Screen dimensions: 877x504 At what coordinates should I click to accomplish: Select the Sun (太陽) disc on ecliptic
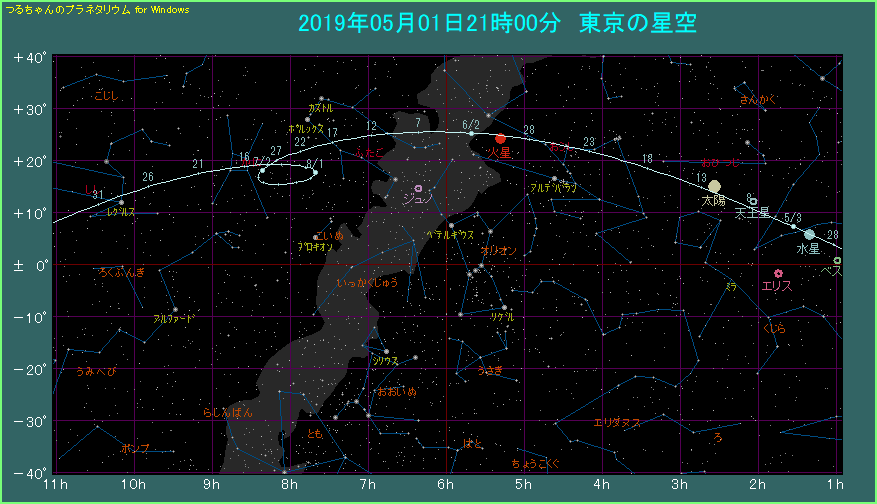tap(714, 186)
